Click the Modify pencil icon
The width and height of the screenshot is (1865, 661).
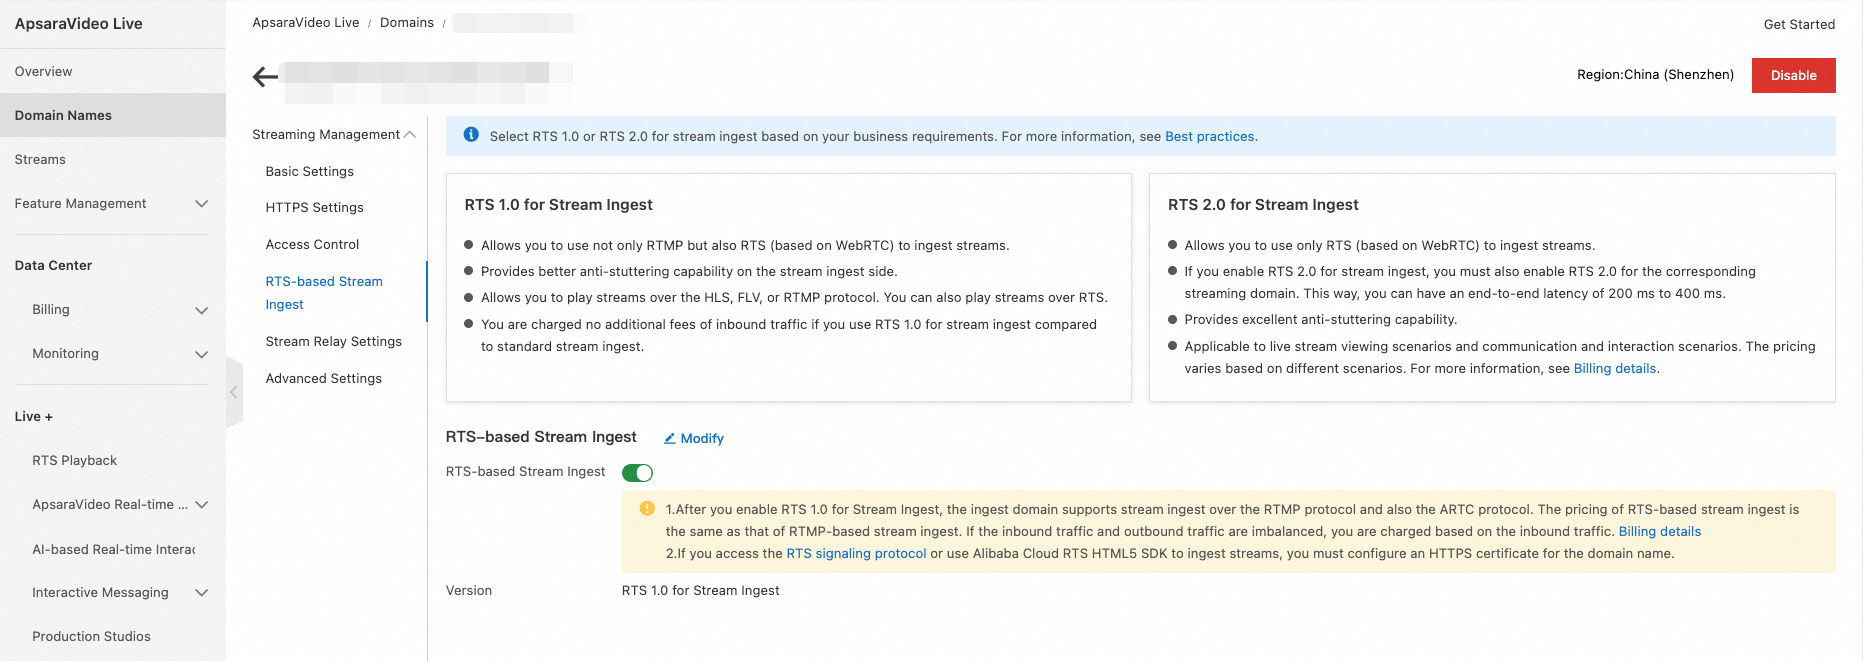pos(670,438)
